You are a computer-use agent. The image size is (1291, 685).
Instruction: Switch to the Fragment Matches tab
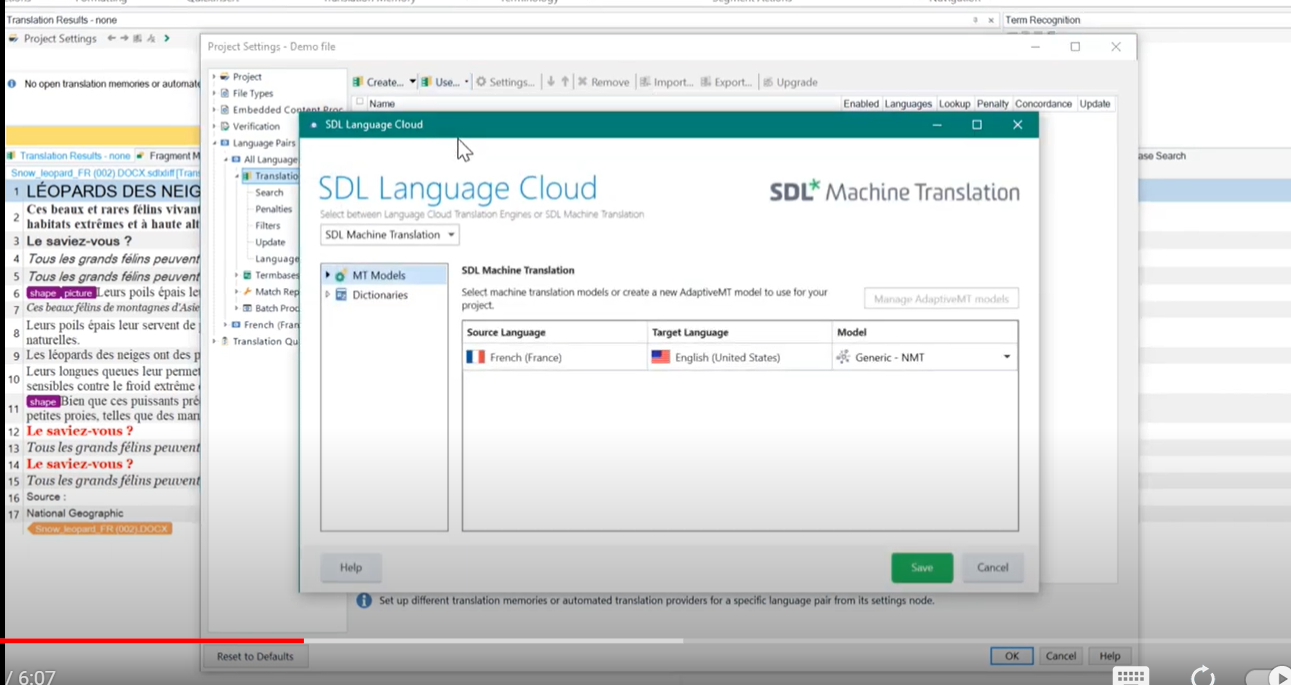coord(168,155)
